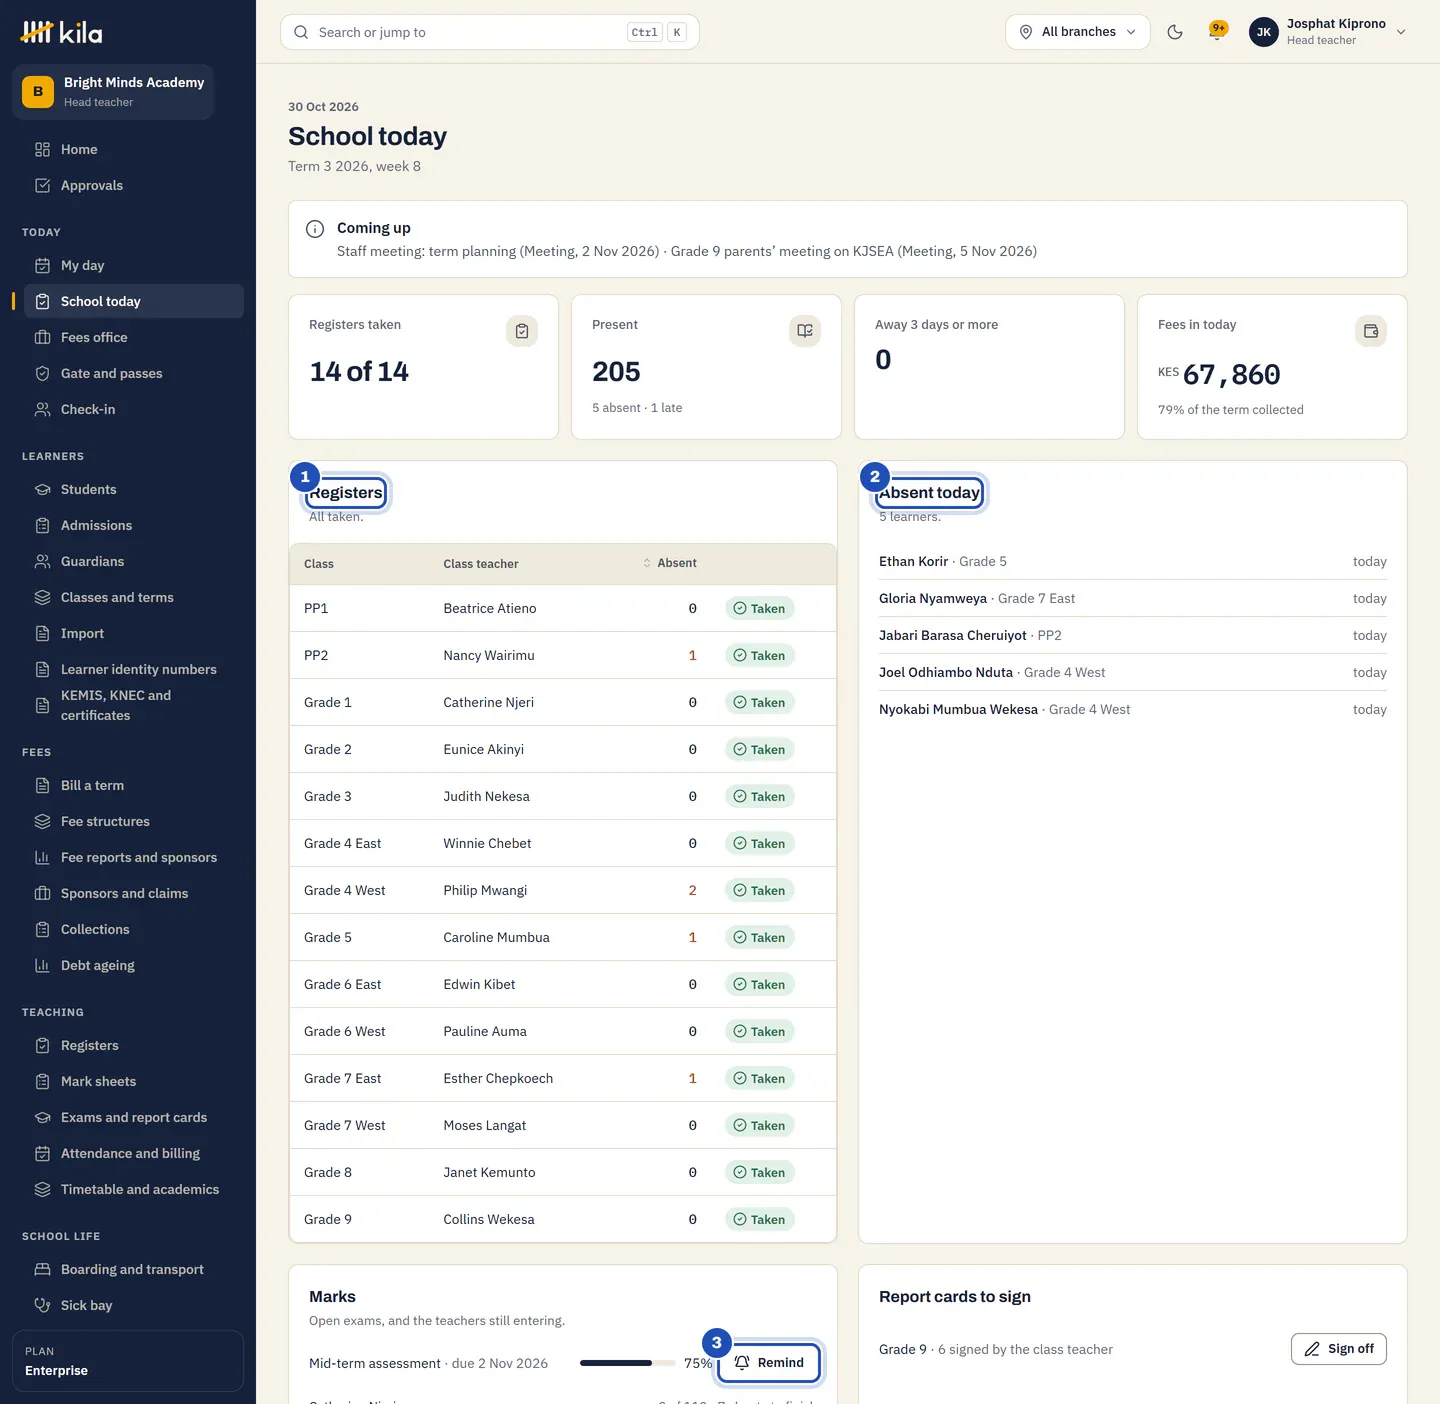Click class teacher Beatrice Atieno
The image size is (1440, 1404).
(490, 609)
